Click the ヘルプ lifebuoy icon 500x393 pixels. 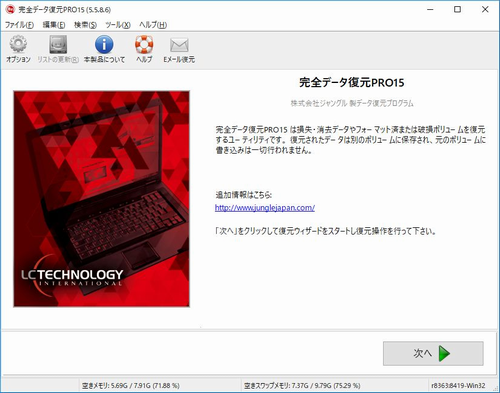pyautogui.click(x=144, y=44)
